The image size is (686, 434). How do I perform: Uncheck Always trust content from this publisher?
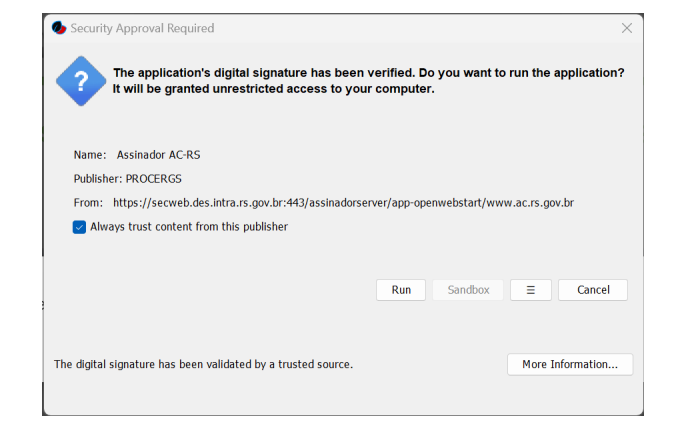point(79,227)
